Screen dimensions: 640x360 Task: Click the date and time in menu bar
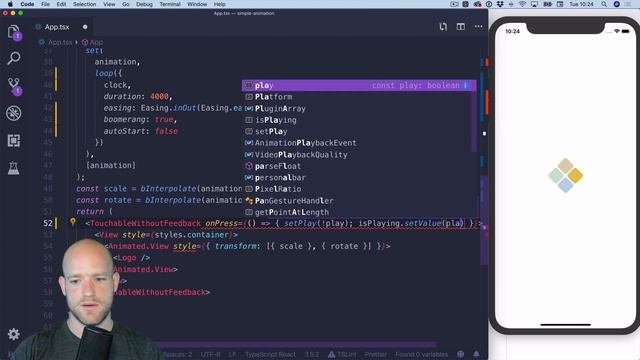click(x=582, y=4)
